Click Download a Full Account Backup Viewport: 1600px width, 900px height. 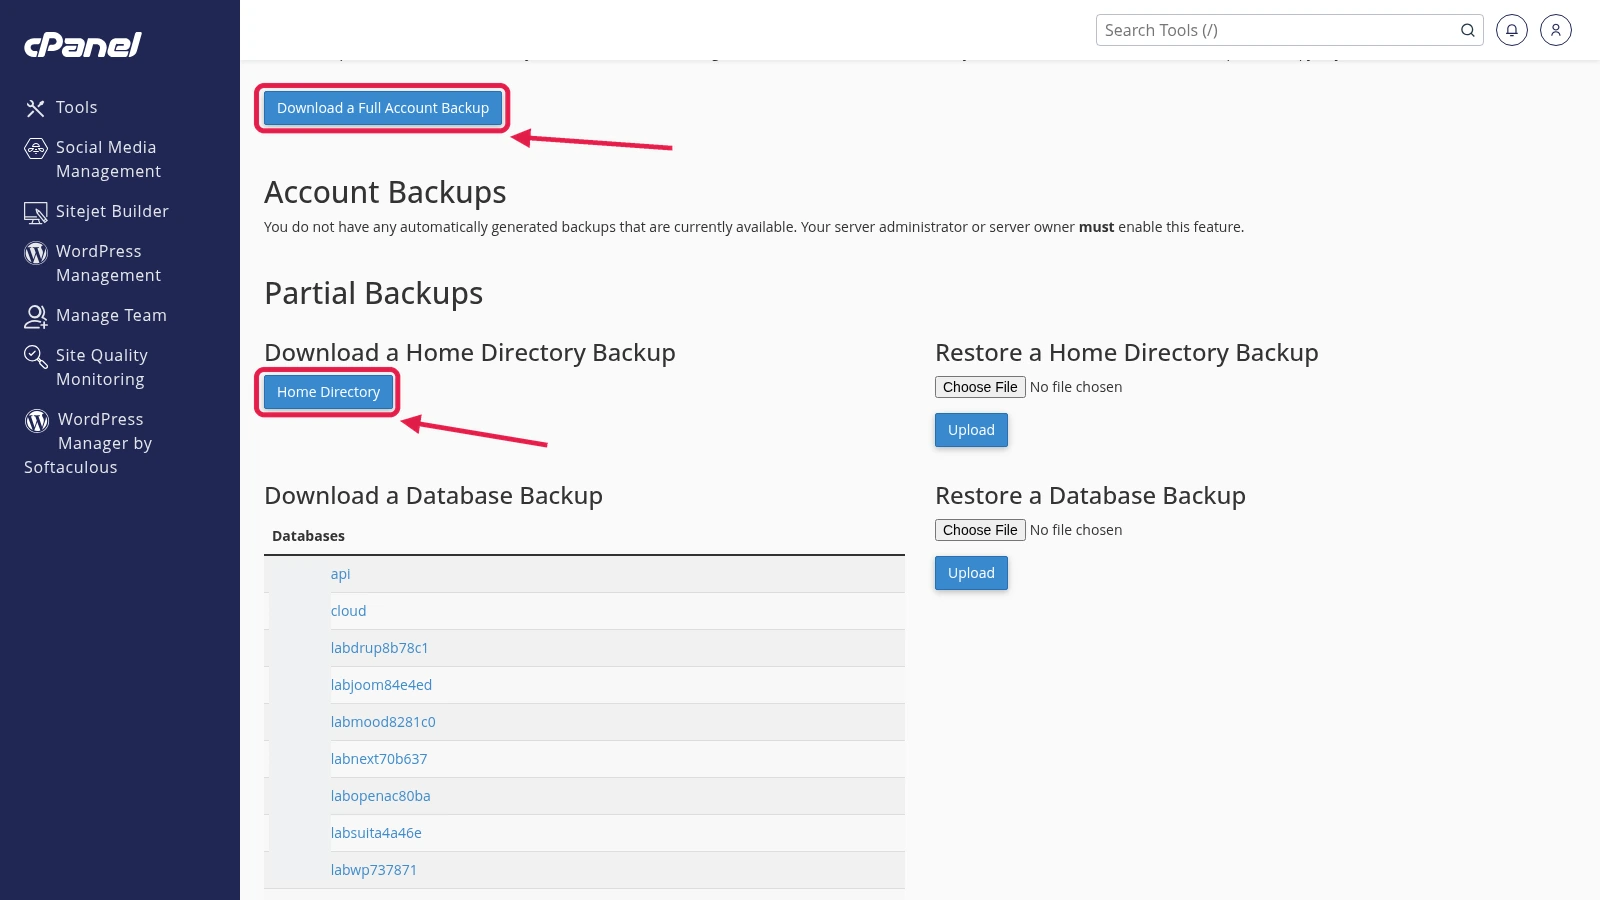pos(383,108)
